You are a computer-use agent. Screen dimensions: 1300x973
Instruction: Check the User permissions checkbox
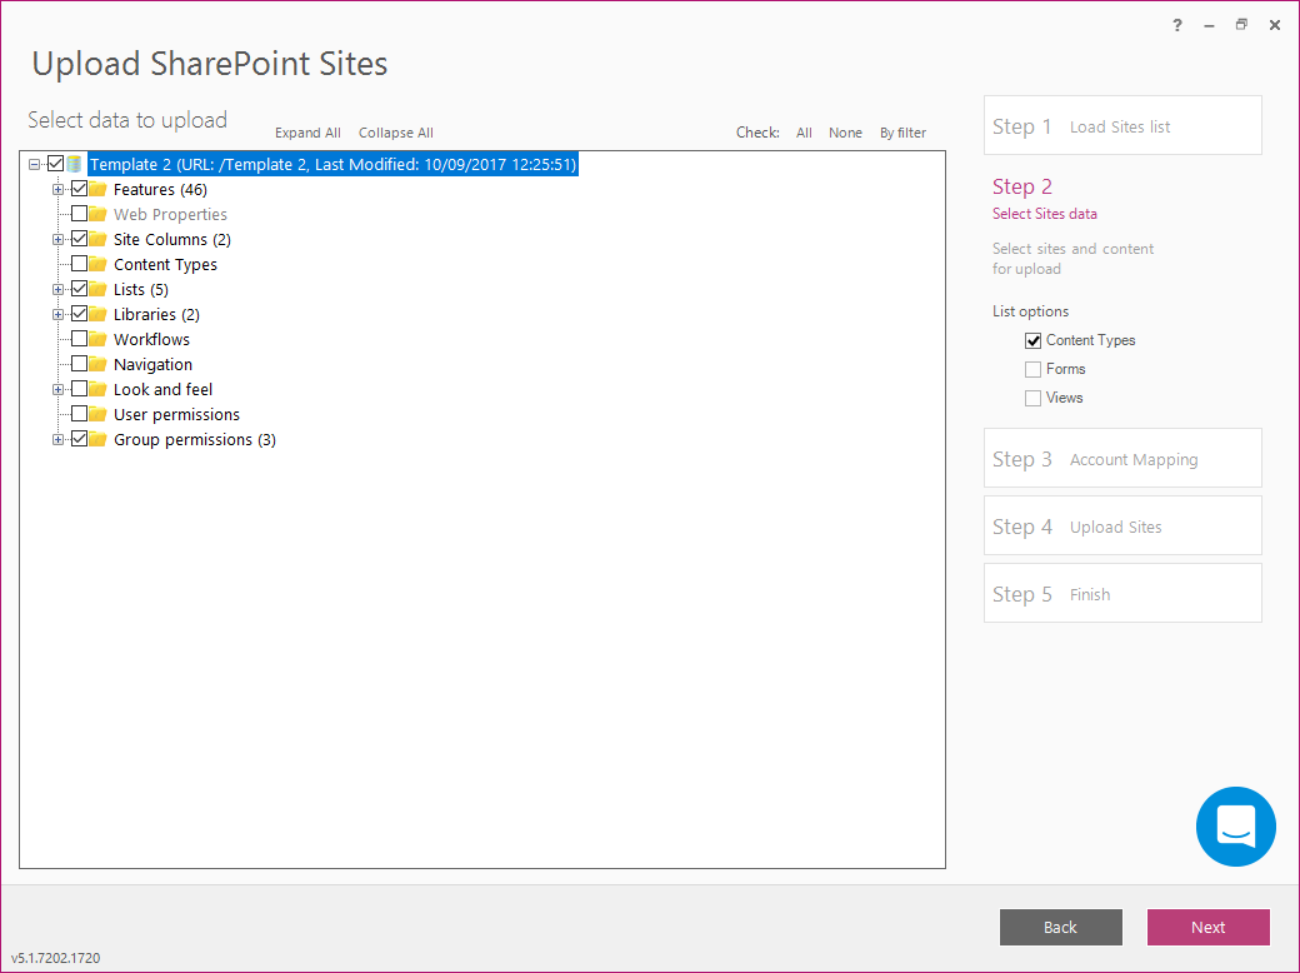click(x=79, y=414)
